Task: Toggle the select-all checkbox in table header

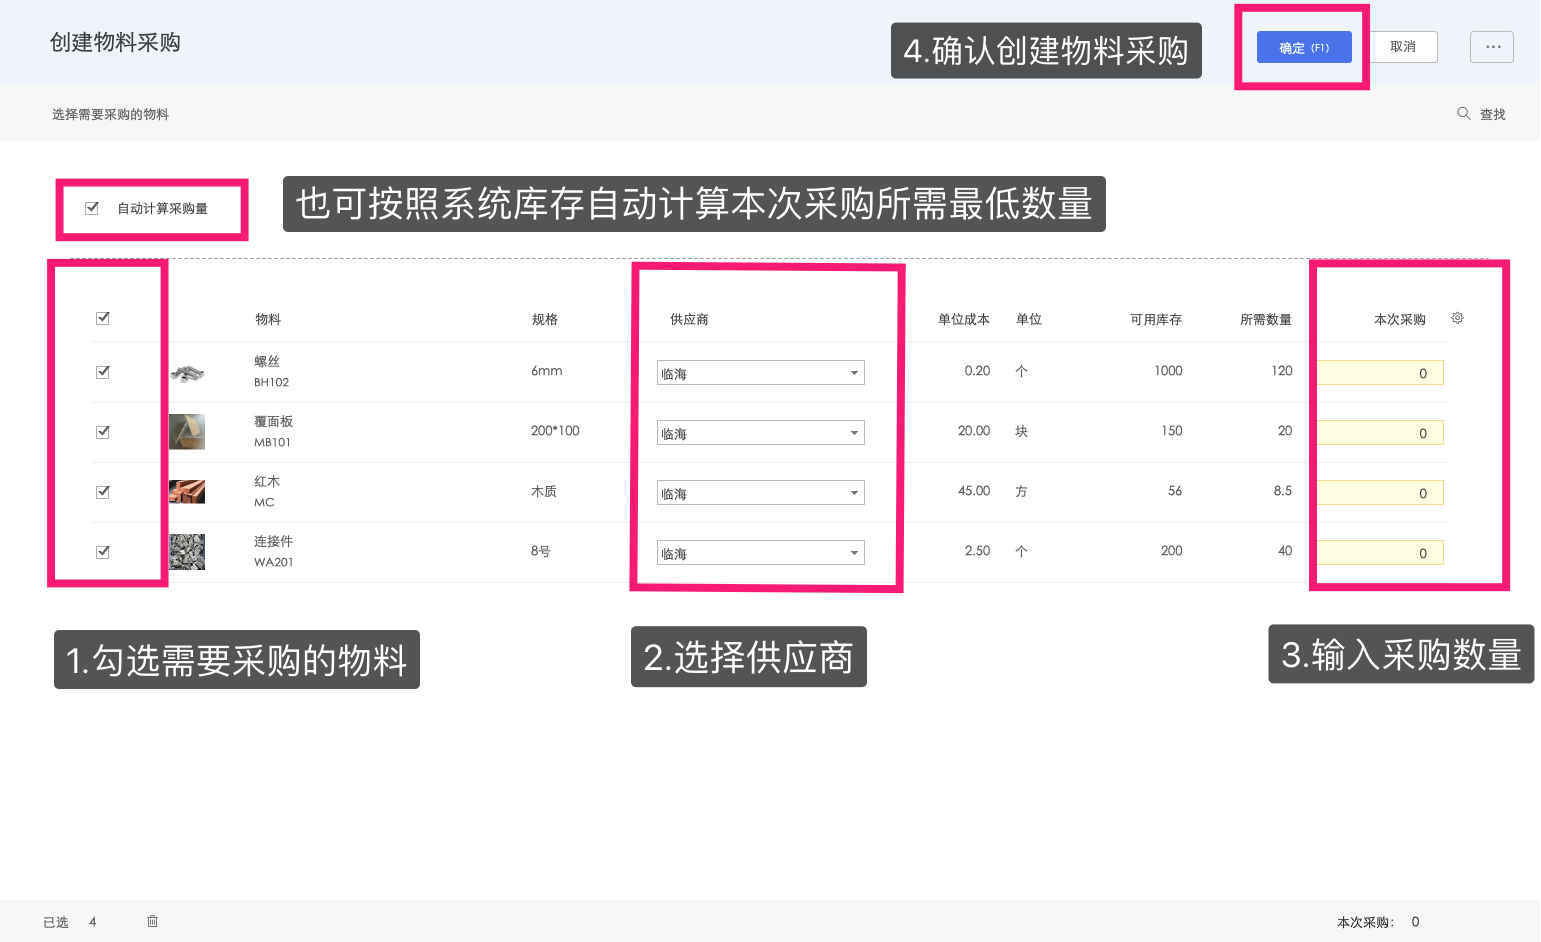Action: pyautogui.click(x=103, y=317)
